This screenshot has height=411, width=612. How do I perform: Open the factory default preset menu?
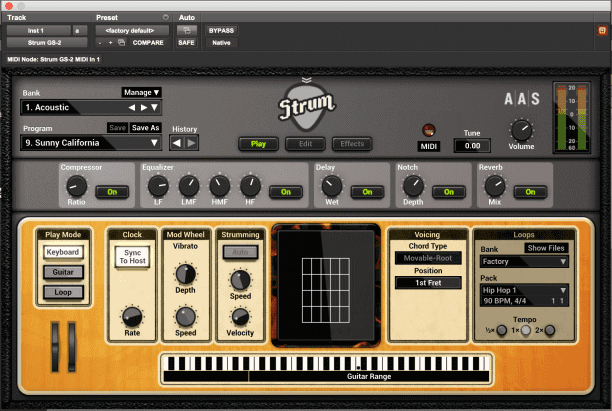(132, 30)
